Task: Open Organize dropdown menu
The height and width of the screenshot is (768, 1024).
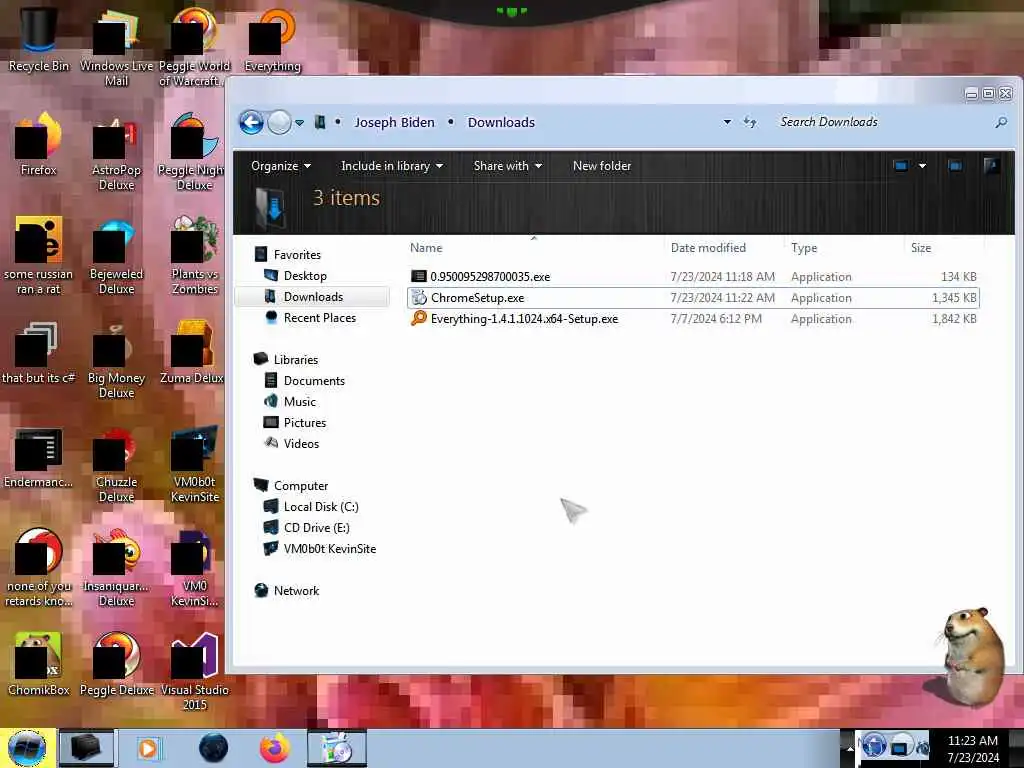Action: coord(281,166)
